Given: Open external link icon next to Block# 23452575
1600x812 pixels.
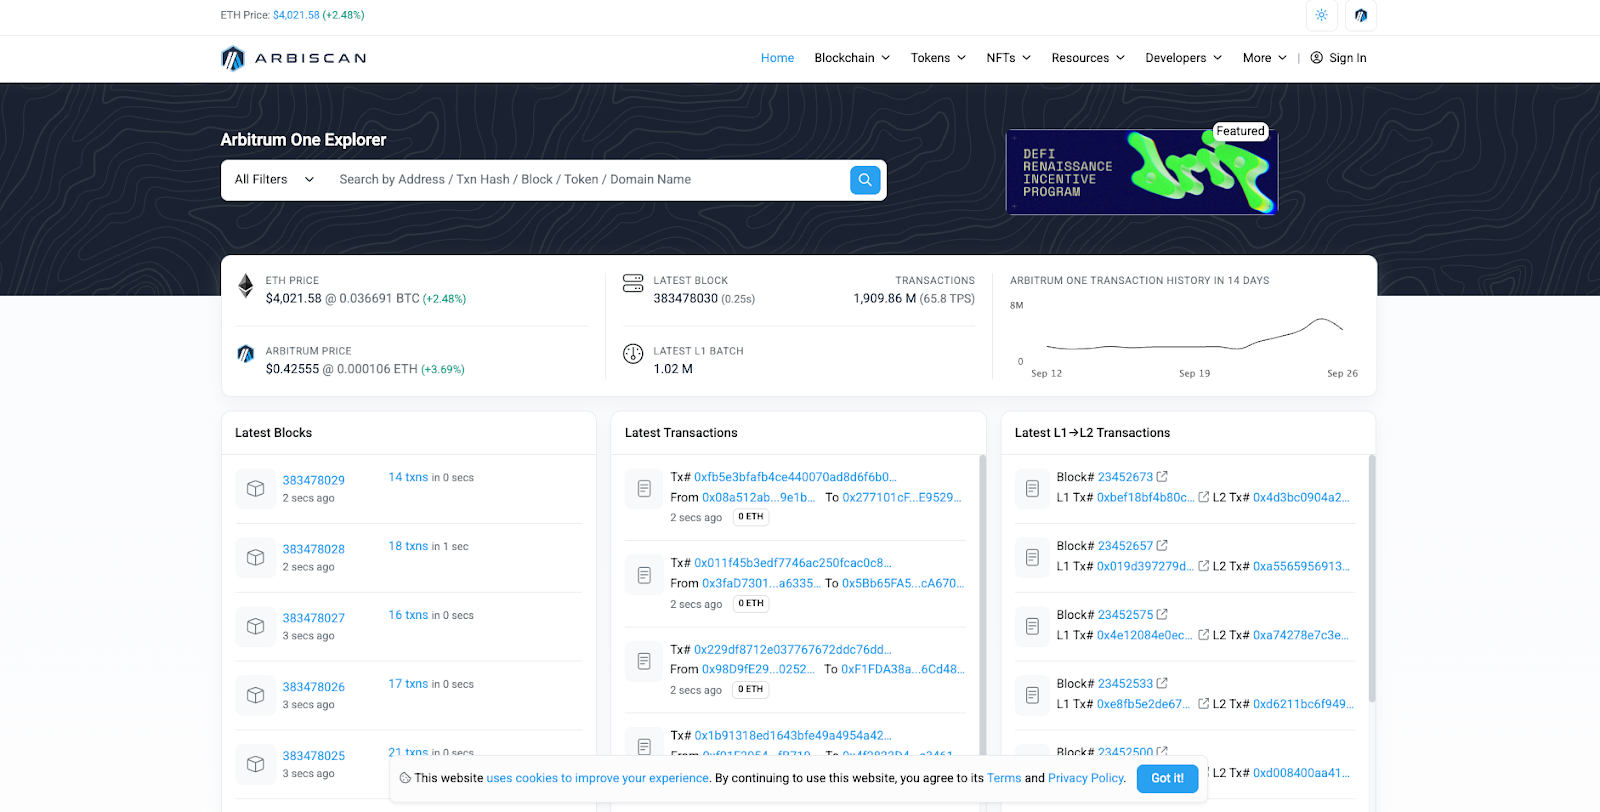Looking at the screenshot, I should (1162, 615).
